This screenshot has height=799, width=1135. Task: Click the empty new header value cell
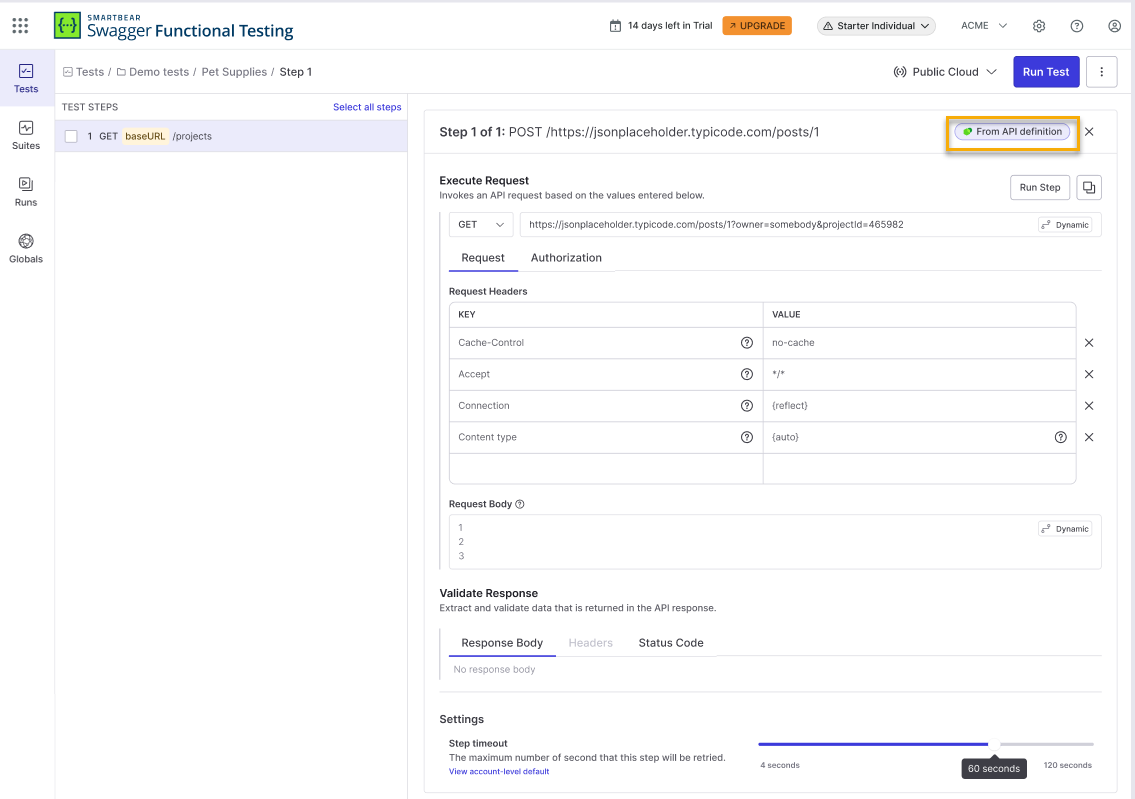[x=919, y=469]
